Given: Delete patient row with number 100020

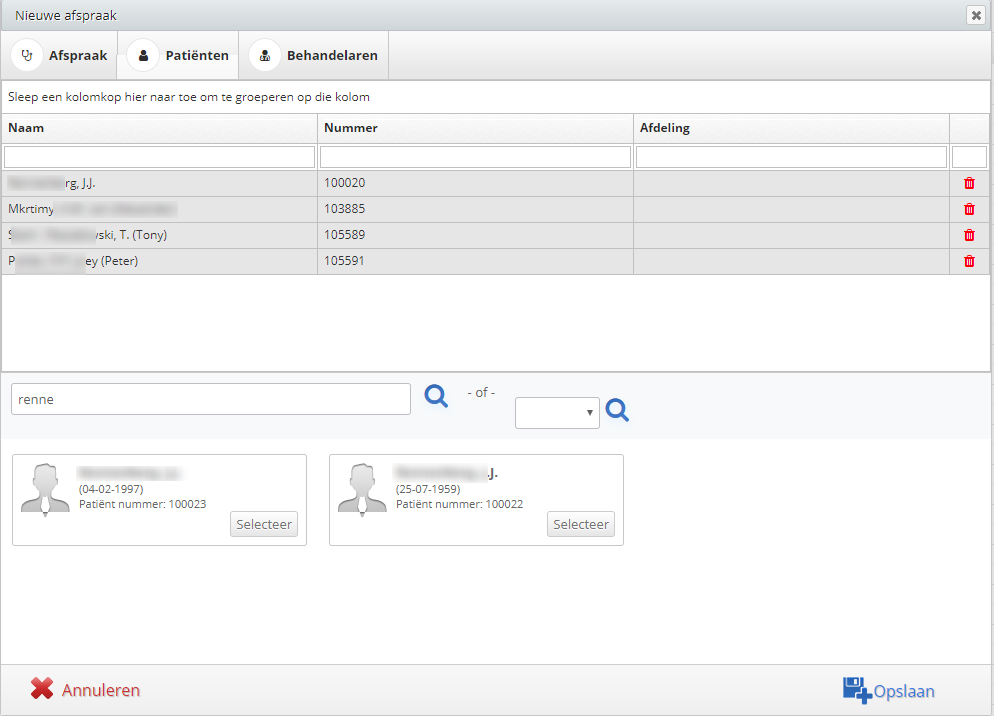Looking at the screenshot, I should click(x=969, y=183).
